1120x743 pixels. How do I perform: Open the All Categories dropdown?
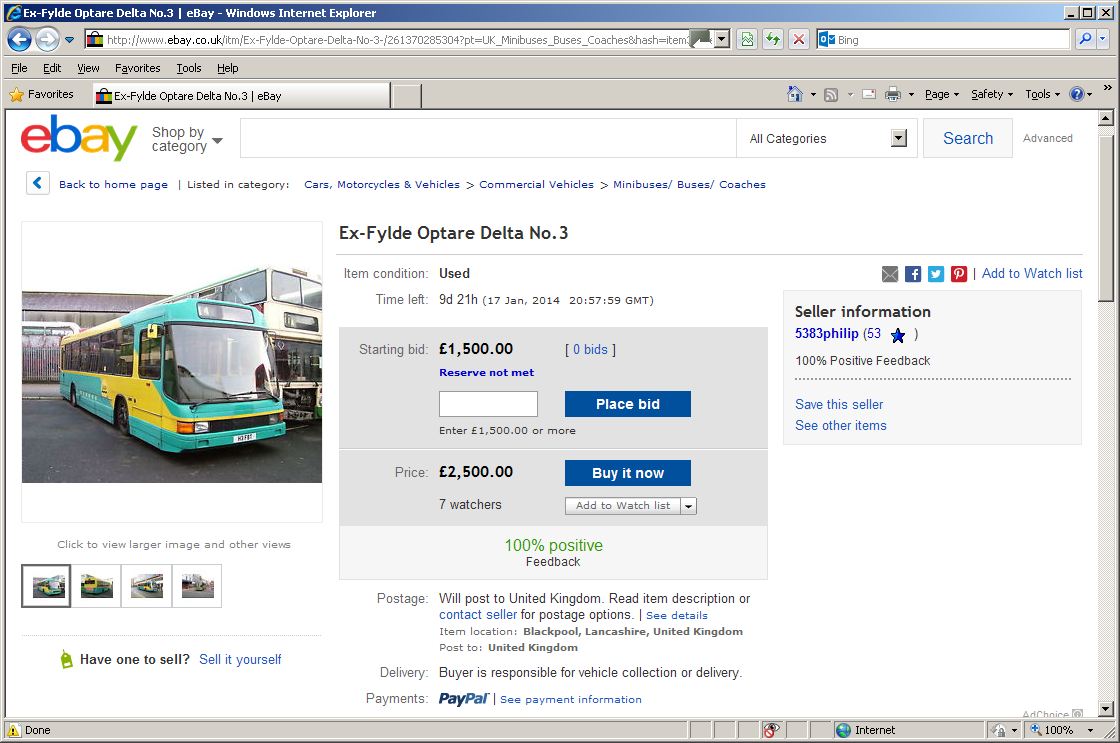coord(826,139)
